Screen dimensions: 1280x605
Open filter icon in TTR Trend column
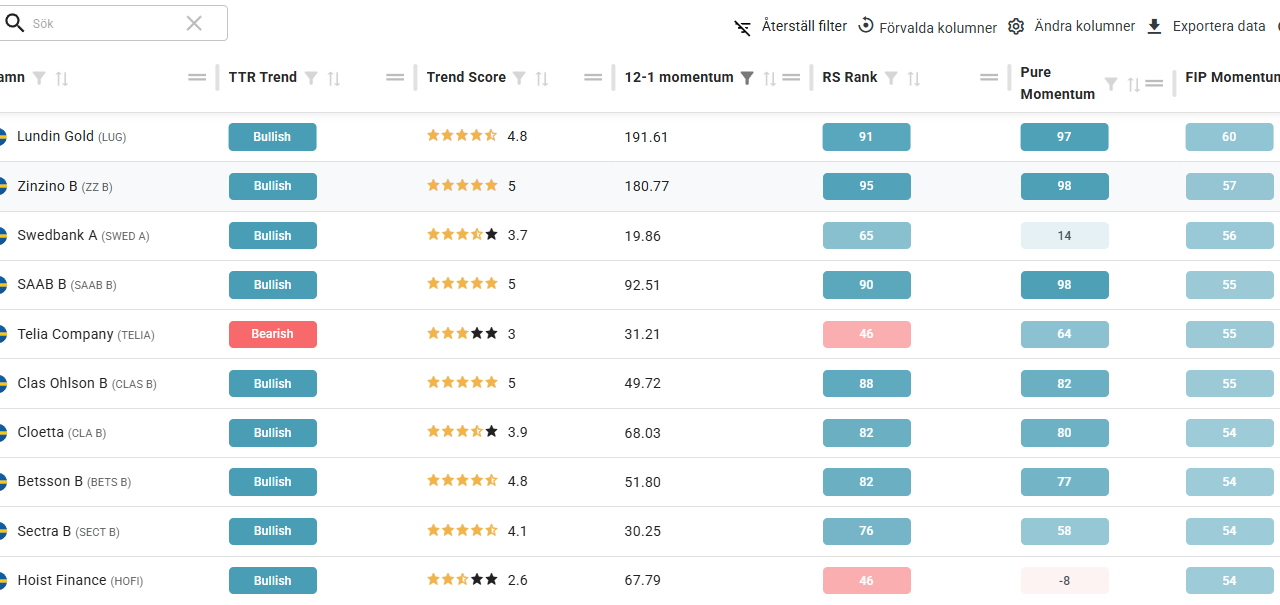[311, 78]
